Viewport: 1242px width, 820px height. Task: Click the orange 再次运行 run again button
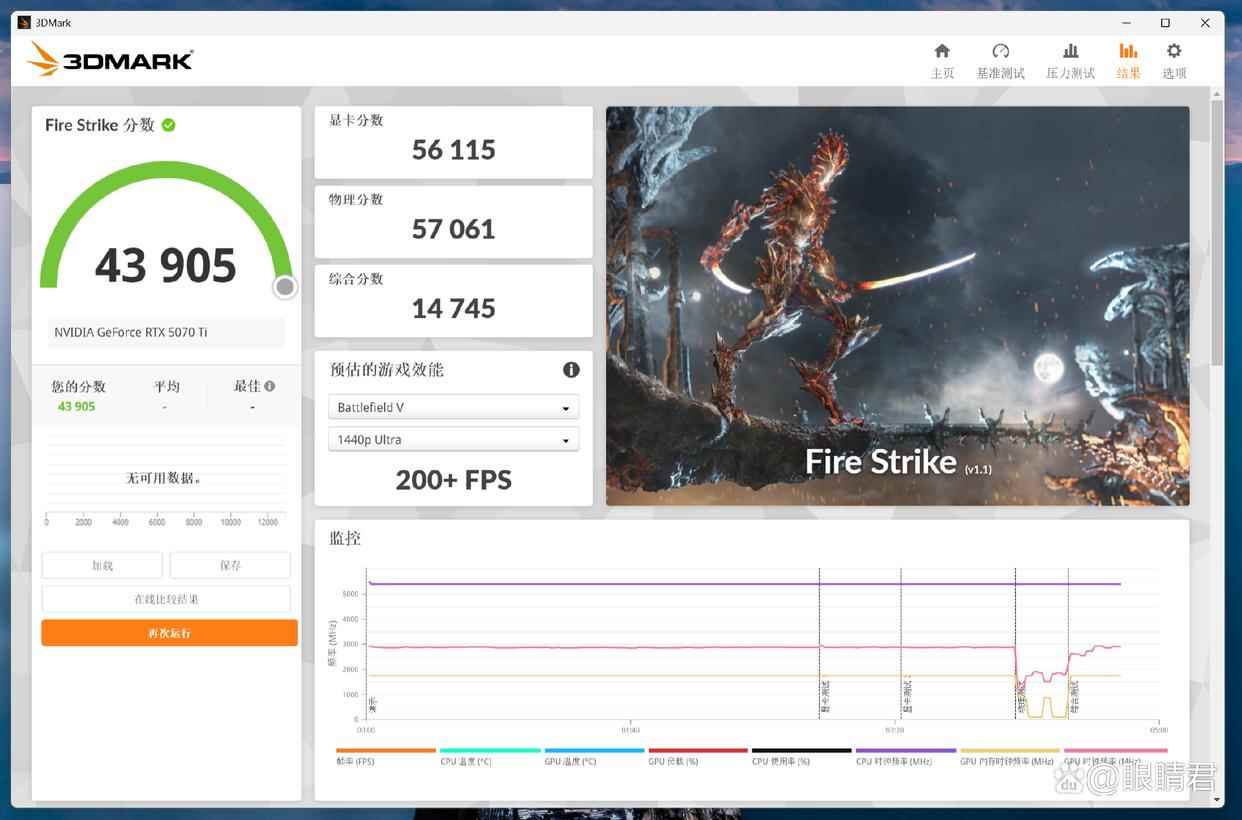point(169,633)
